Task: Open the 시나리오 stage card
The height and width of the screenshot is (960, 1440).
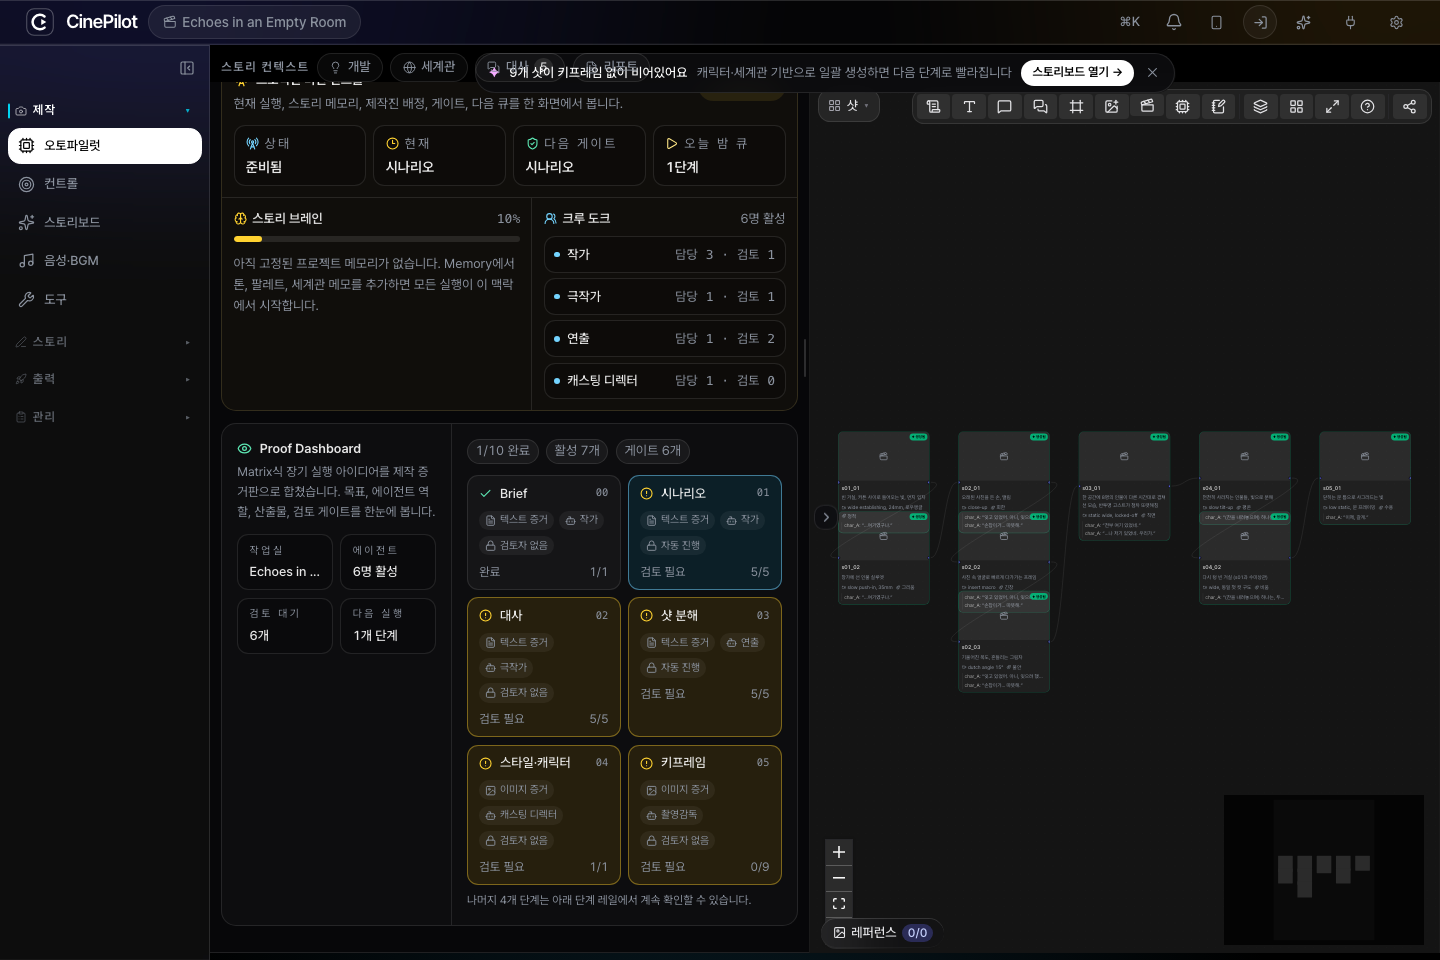Action: coord(705,532)
